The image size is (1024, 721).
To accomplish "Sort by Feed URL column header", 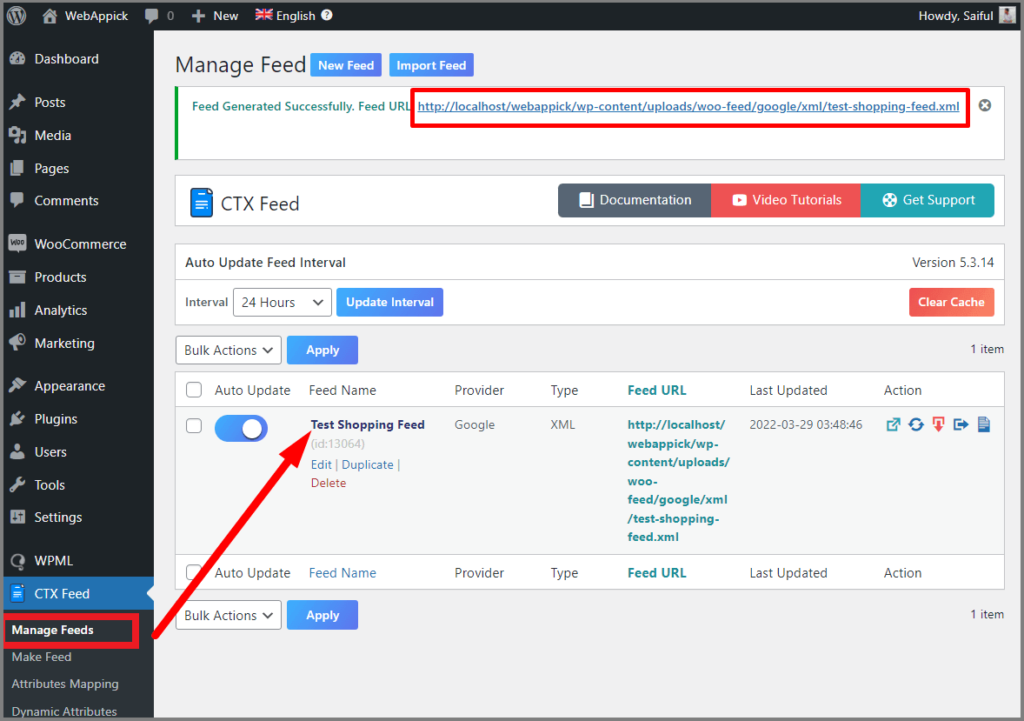I will (657, 390).
